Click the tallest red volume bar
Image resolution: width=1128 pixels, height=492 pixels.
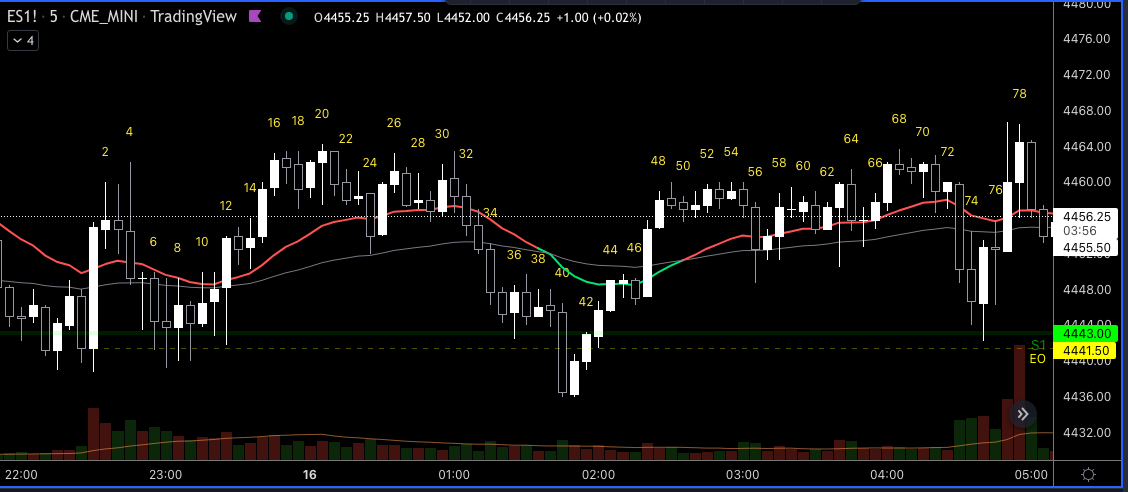pyautogui.click(x=1019, y=403)
